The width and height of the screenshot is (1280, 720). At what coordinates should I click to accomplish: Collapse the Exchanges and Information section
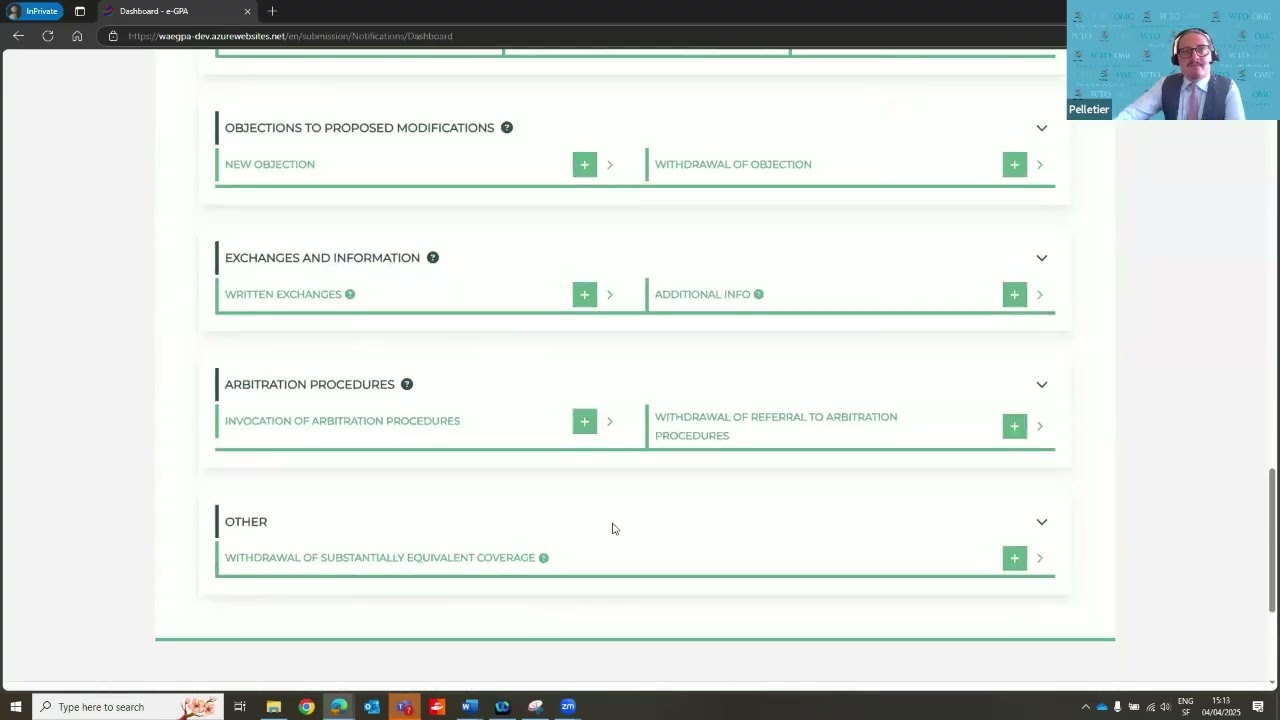tap(1042, 258)
